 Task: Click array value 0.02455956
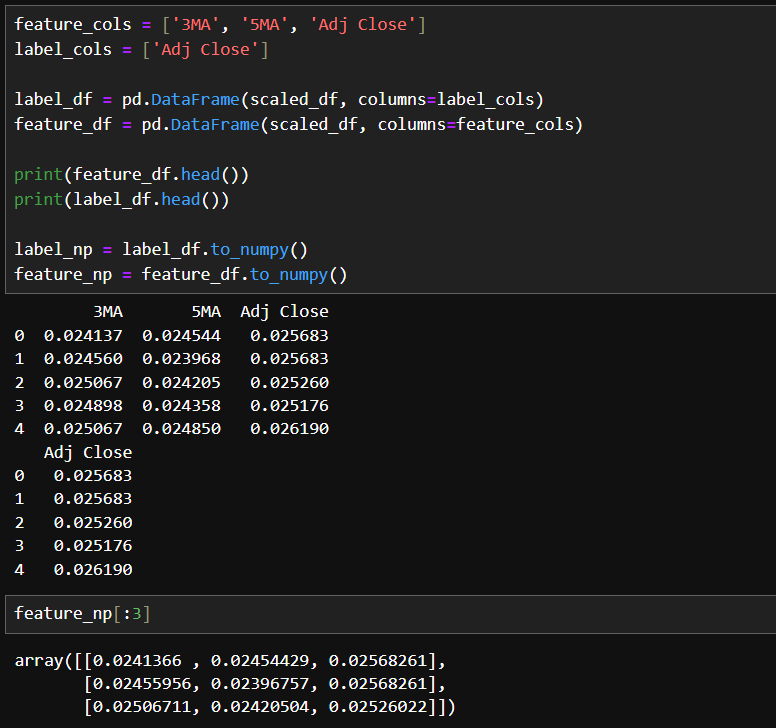click(x=142, y=683)
